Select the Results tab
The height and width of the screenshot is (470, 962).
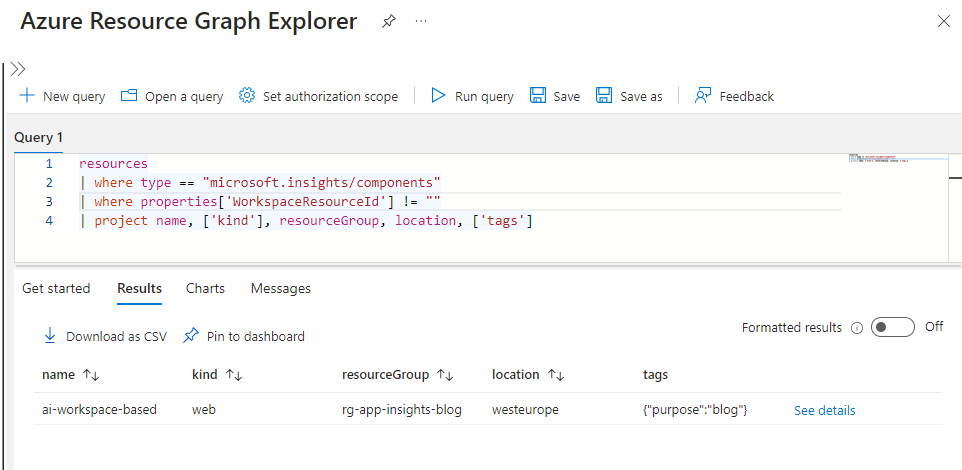click(139, 288)
